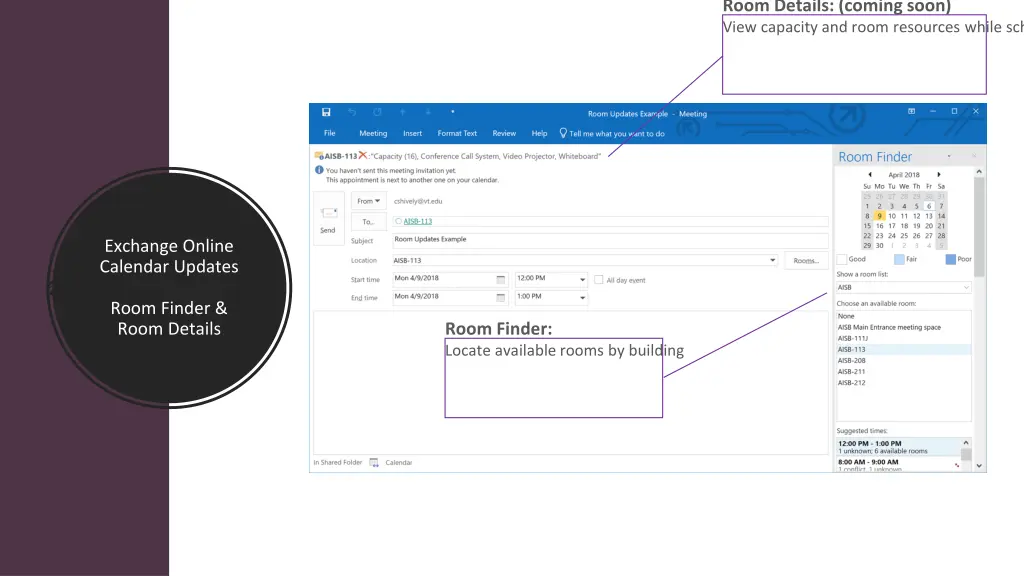
Task: Select room AISB-113 in room list
Action: tap(903, 349)
